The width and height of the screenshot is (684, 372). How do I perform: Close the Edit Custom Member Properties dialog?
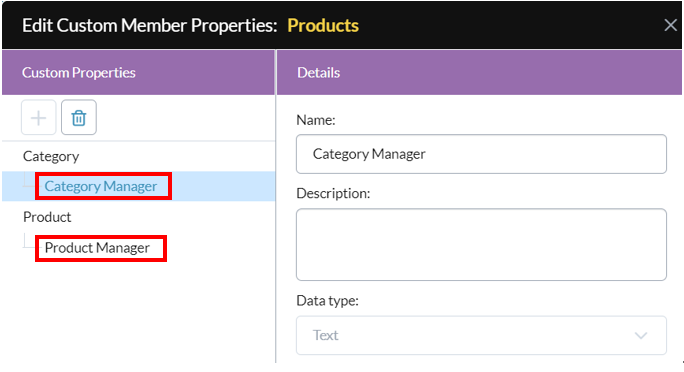pyautogui.click(x=670, y=25)
